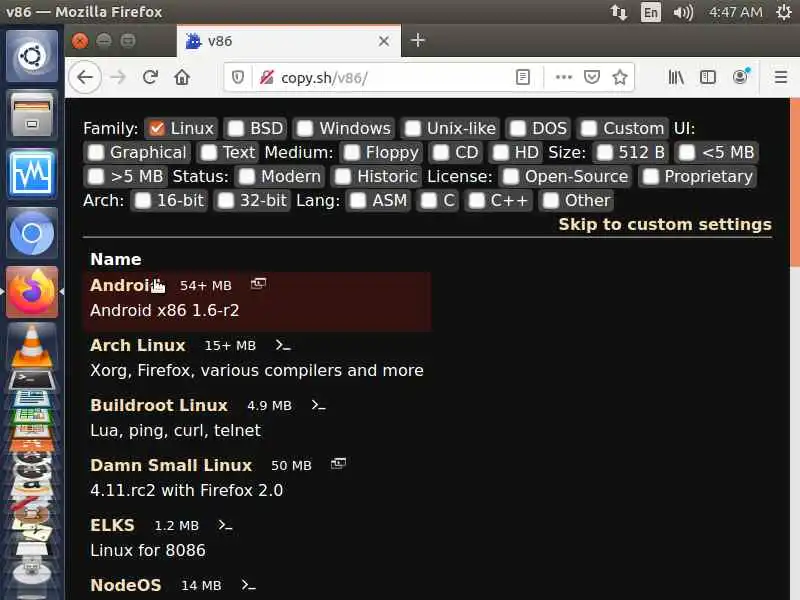Check the Modern status filter
This screenshot has height=600, width=800.
[x=247, y=176]
